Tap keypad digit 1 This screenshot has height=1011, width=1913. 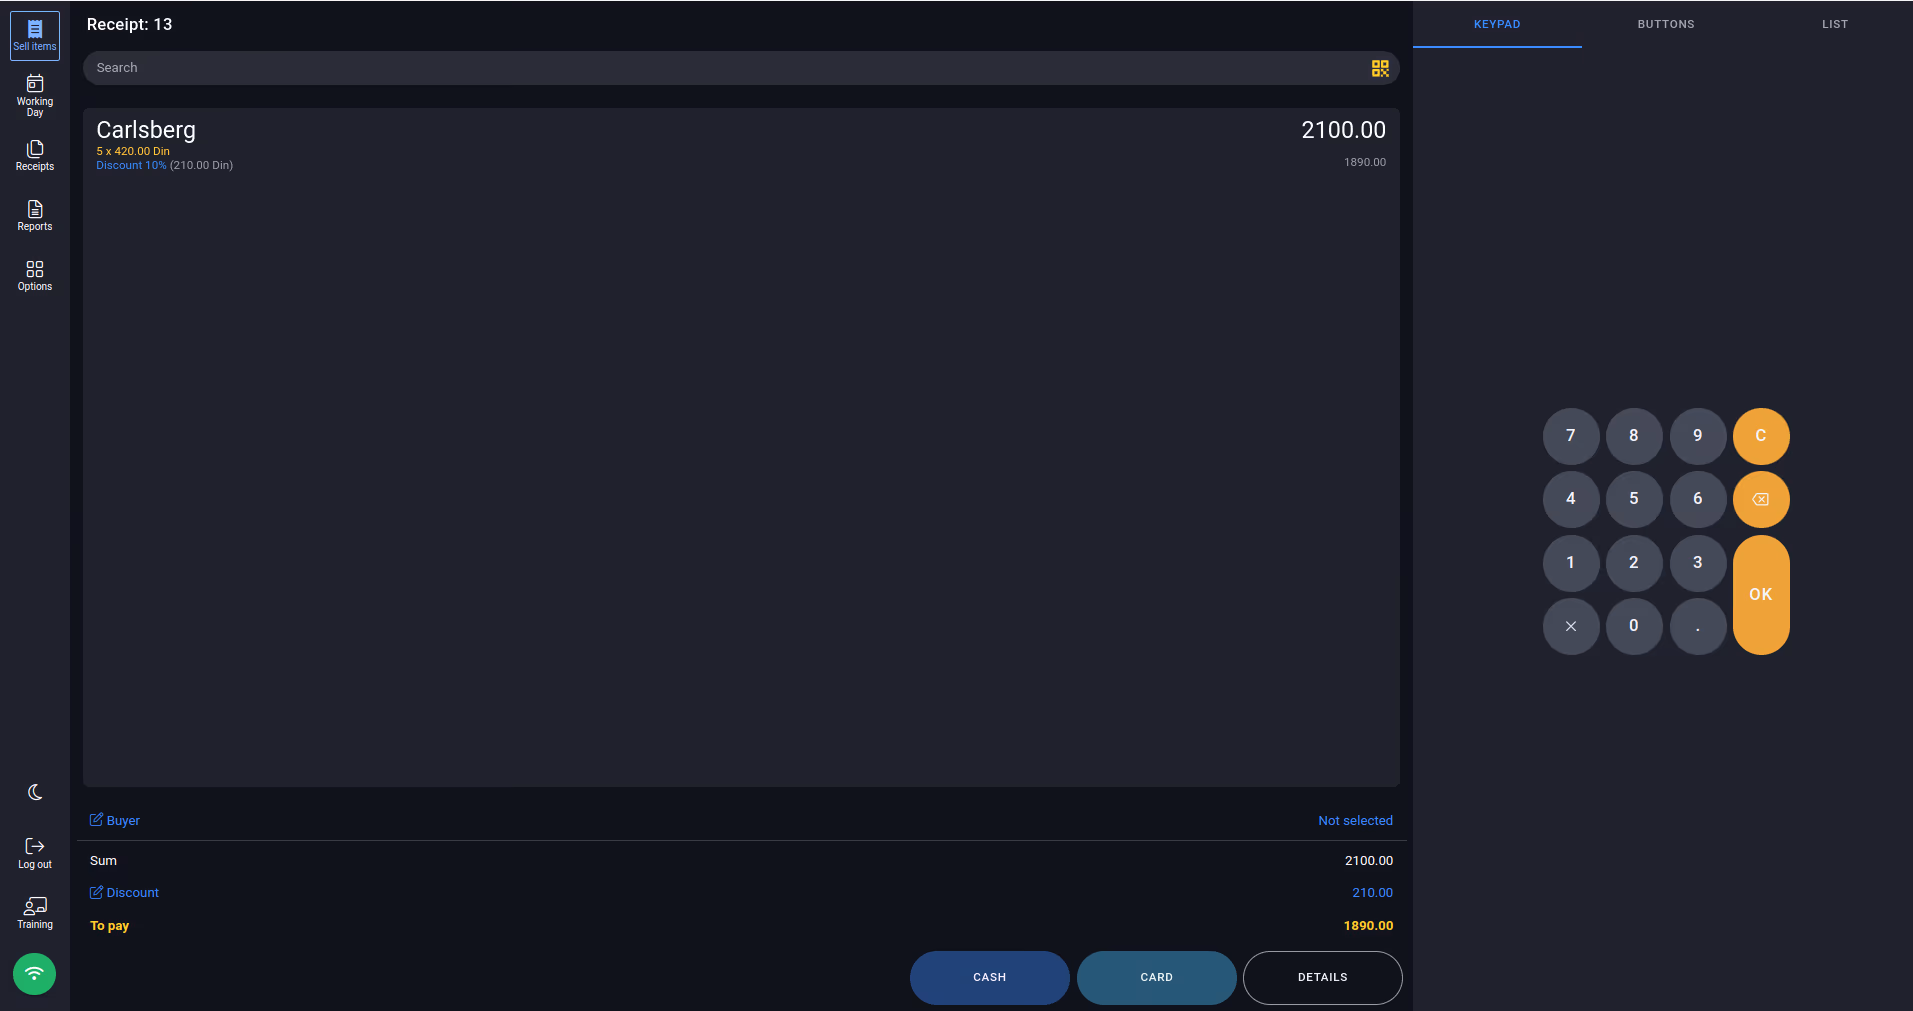point(1571,563)
